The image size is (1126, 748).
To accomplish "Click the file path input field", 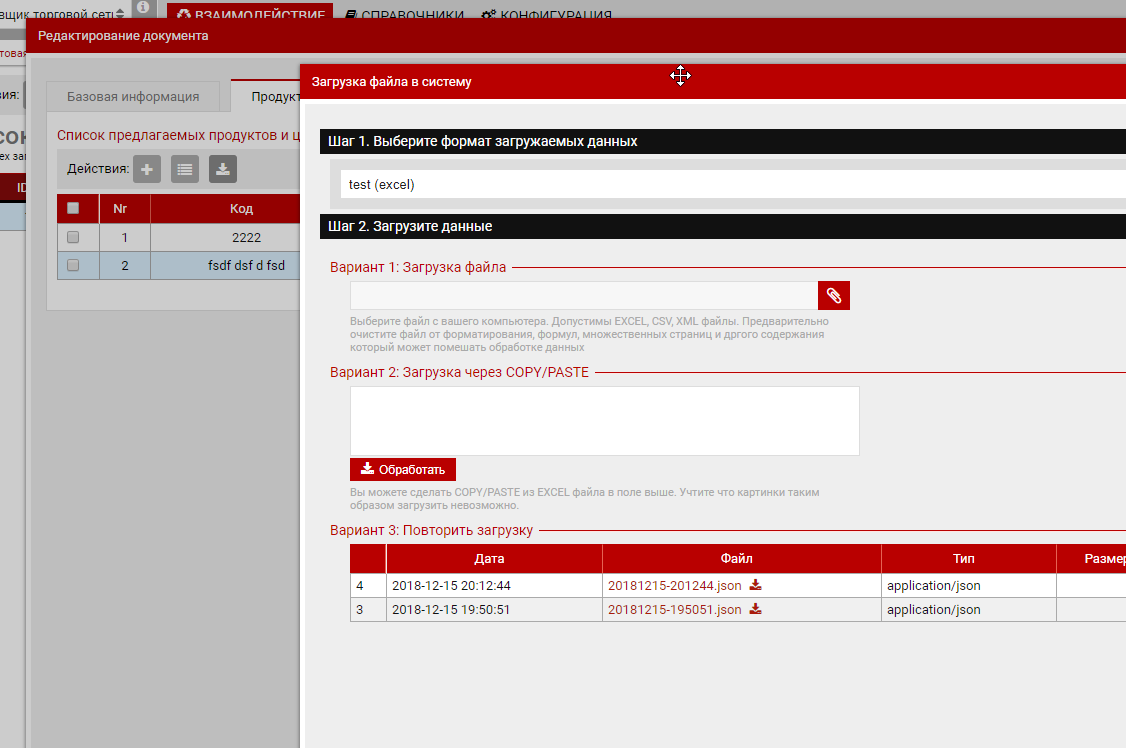I will (583, 296).
